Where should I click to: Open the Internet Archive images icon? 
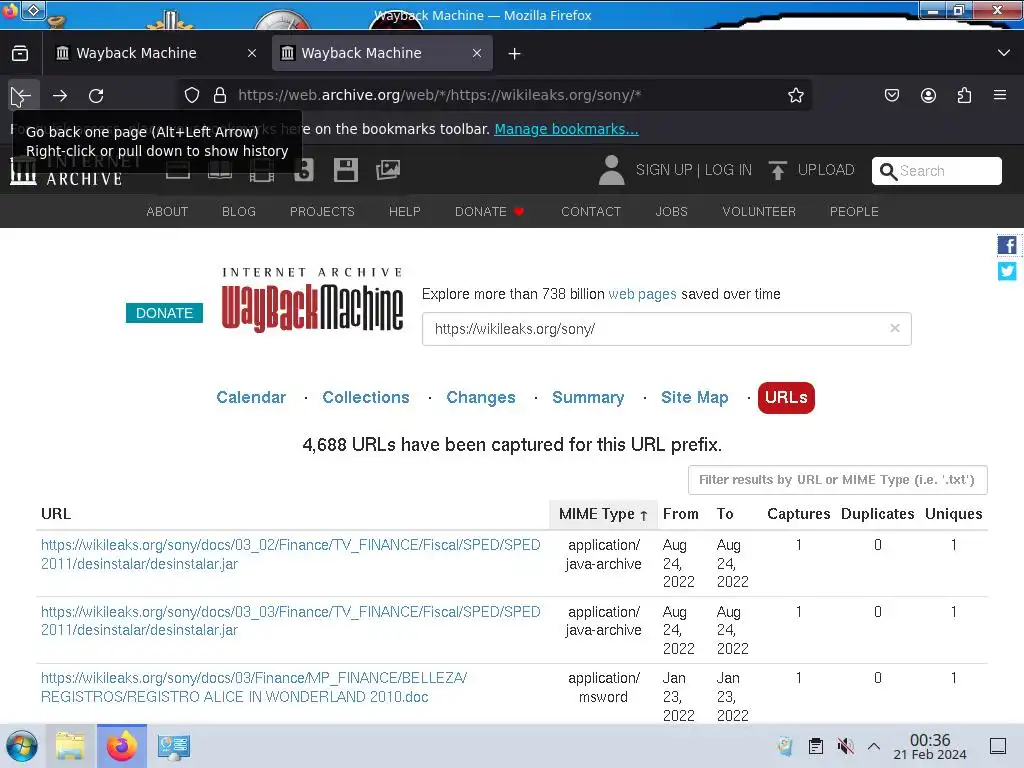tap(387, 170)
